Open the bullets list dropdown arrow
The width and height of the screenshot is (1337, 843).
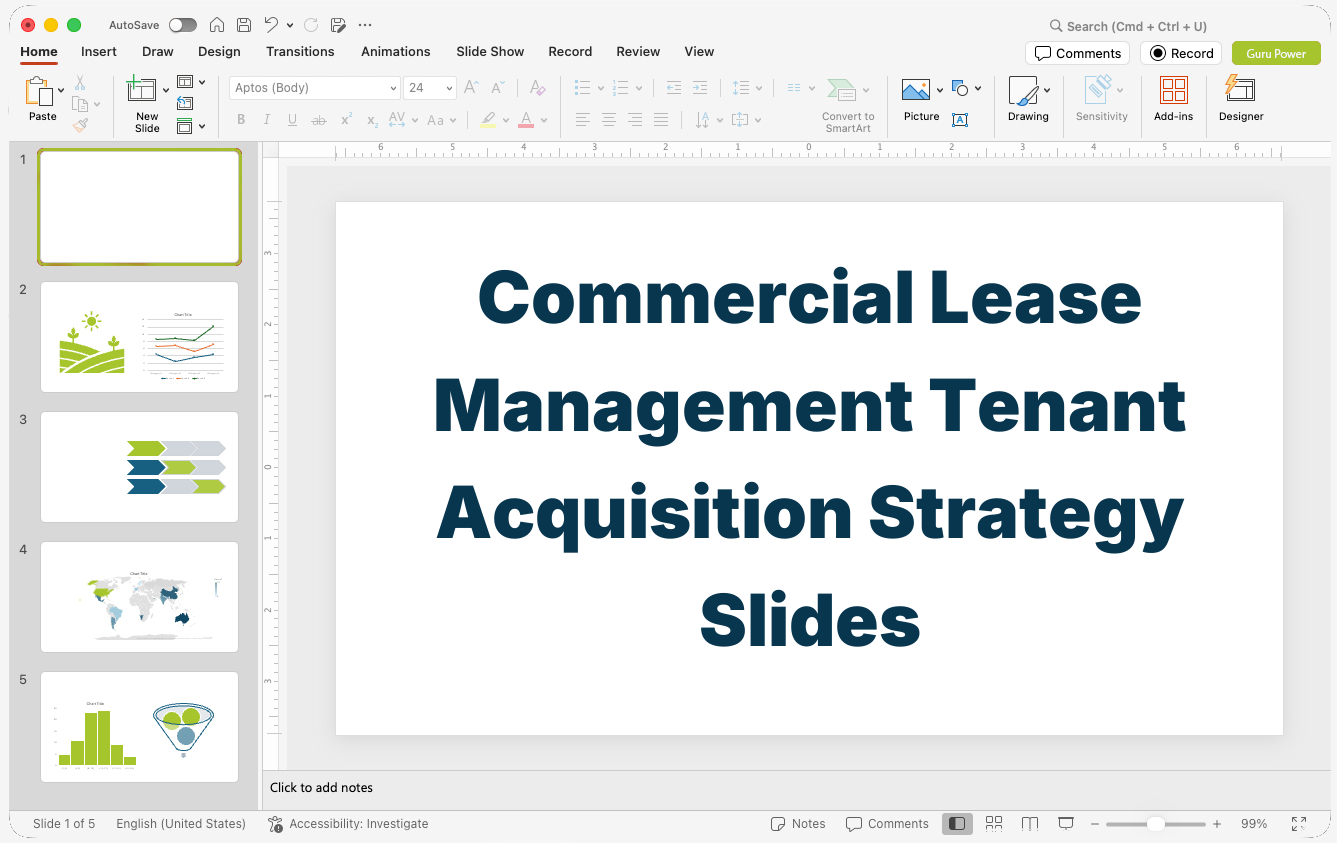tap(600, 88)
